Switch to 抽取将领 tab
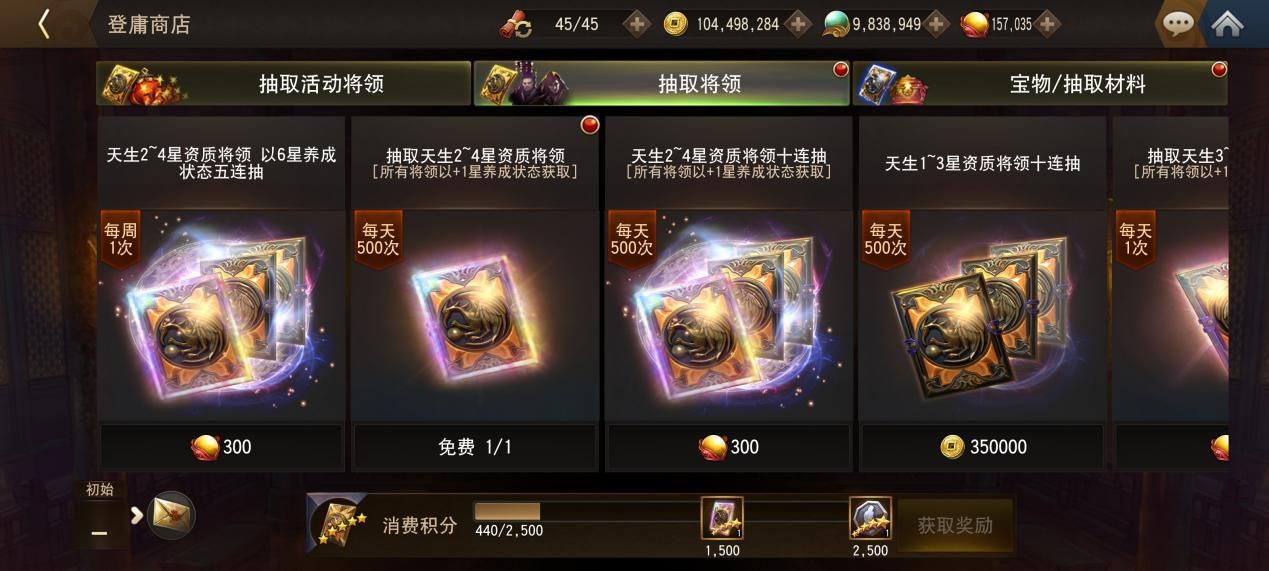Viewport: 1269px width, 571px height. click(x=661, y=84)
